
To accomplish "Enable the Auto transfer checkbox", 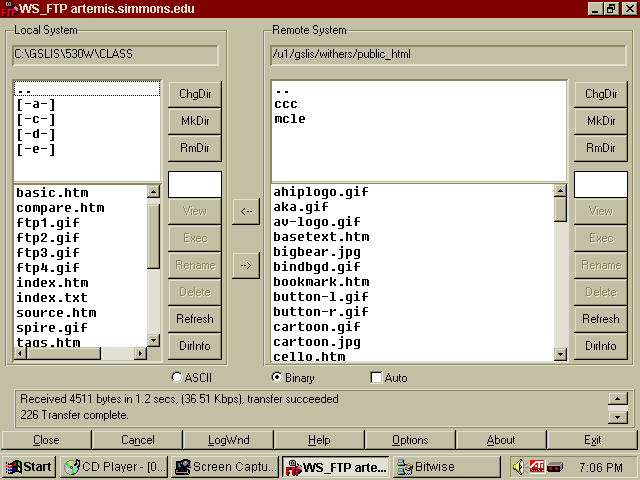I will tap(376, 378).
